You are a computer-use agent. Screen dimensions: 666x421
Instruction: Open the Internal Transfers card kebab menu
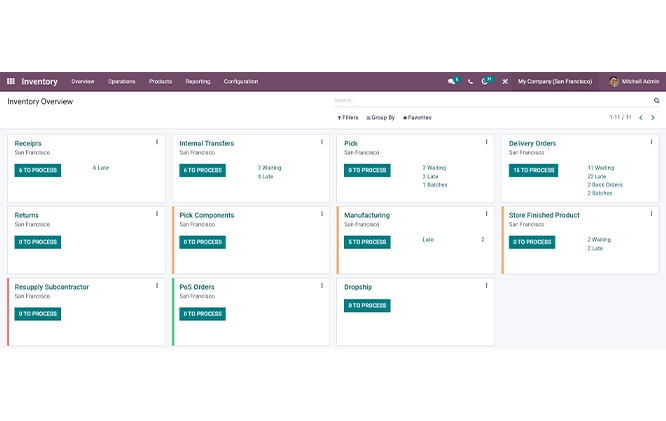click(322, 142)
